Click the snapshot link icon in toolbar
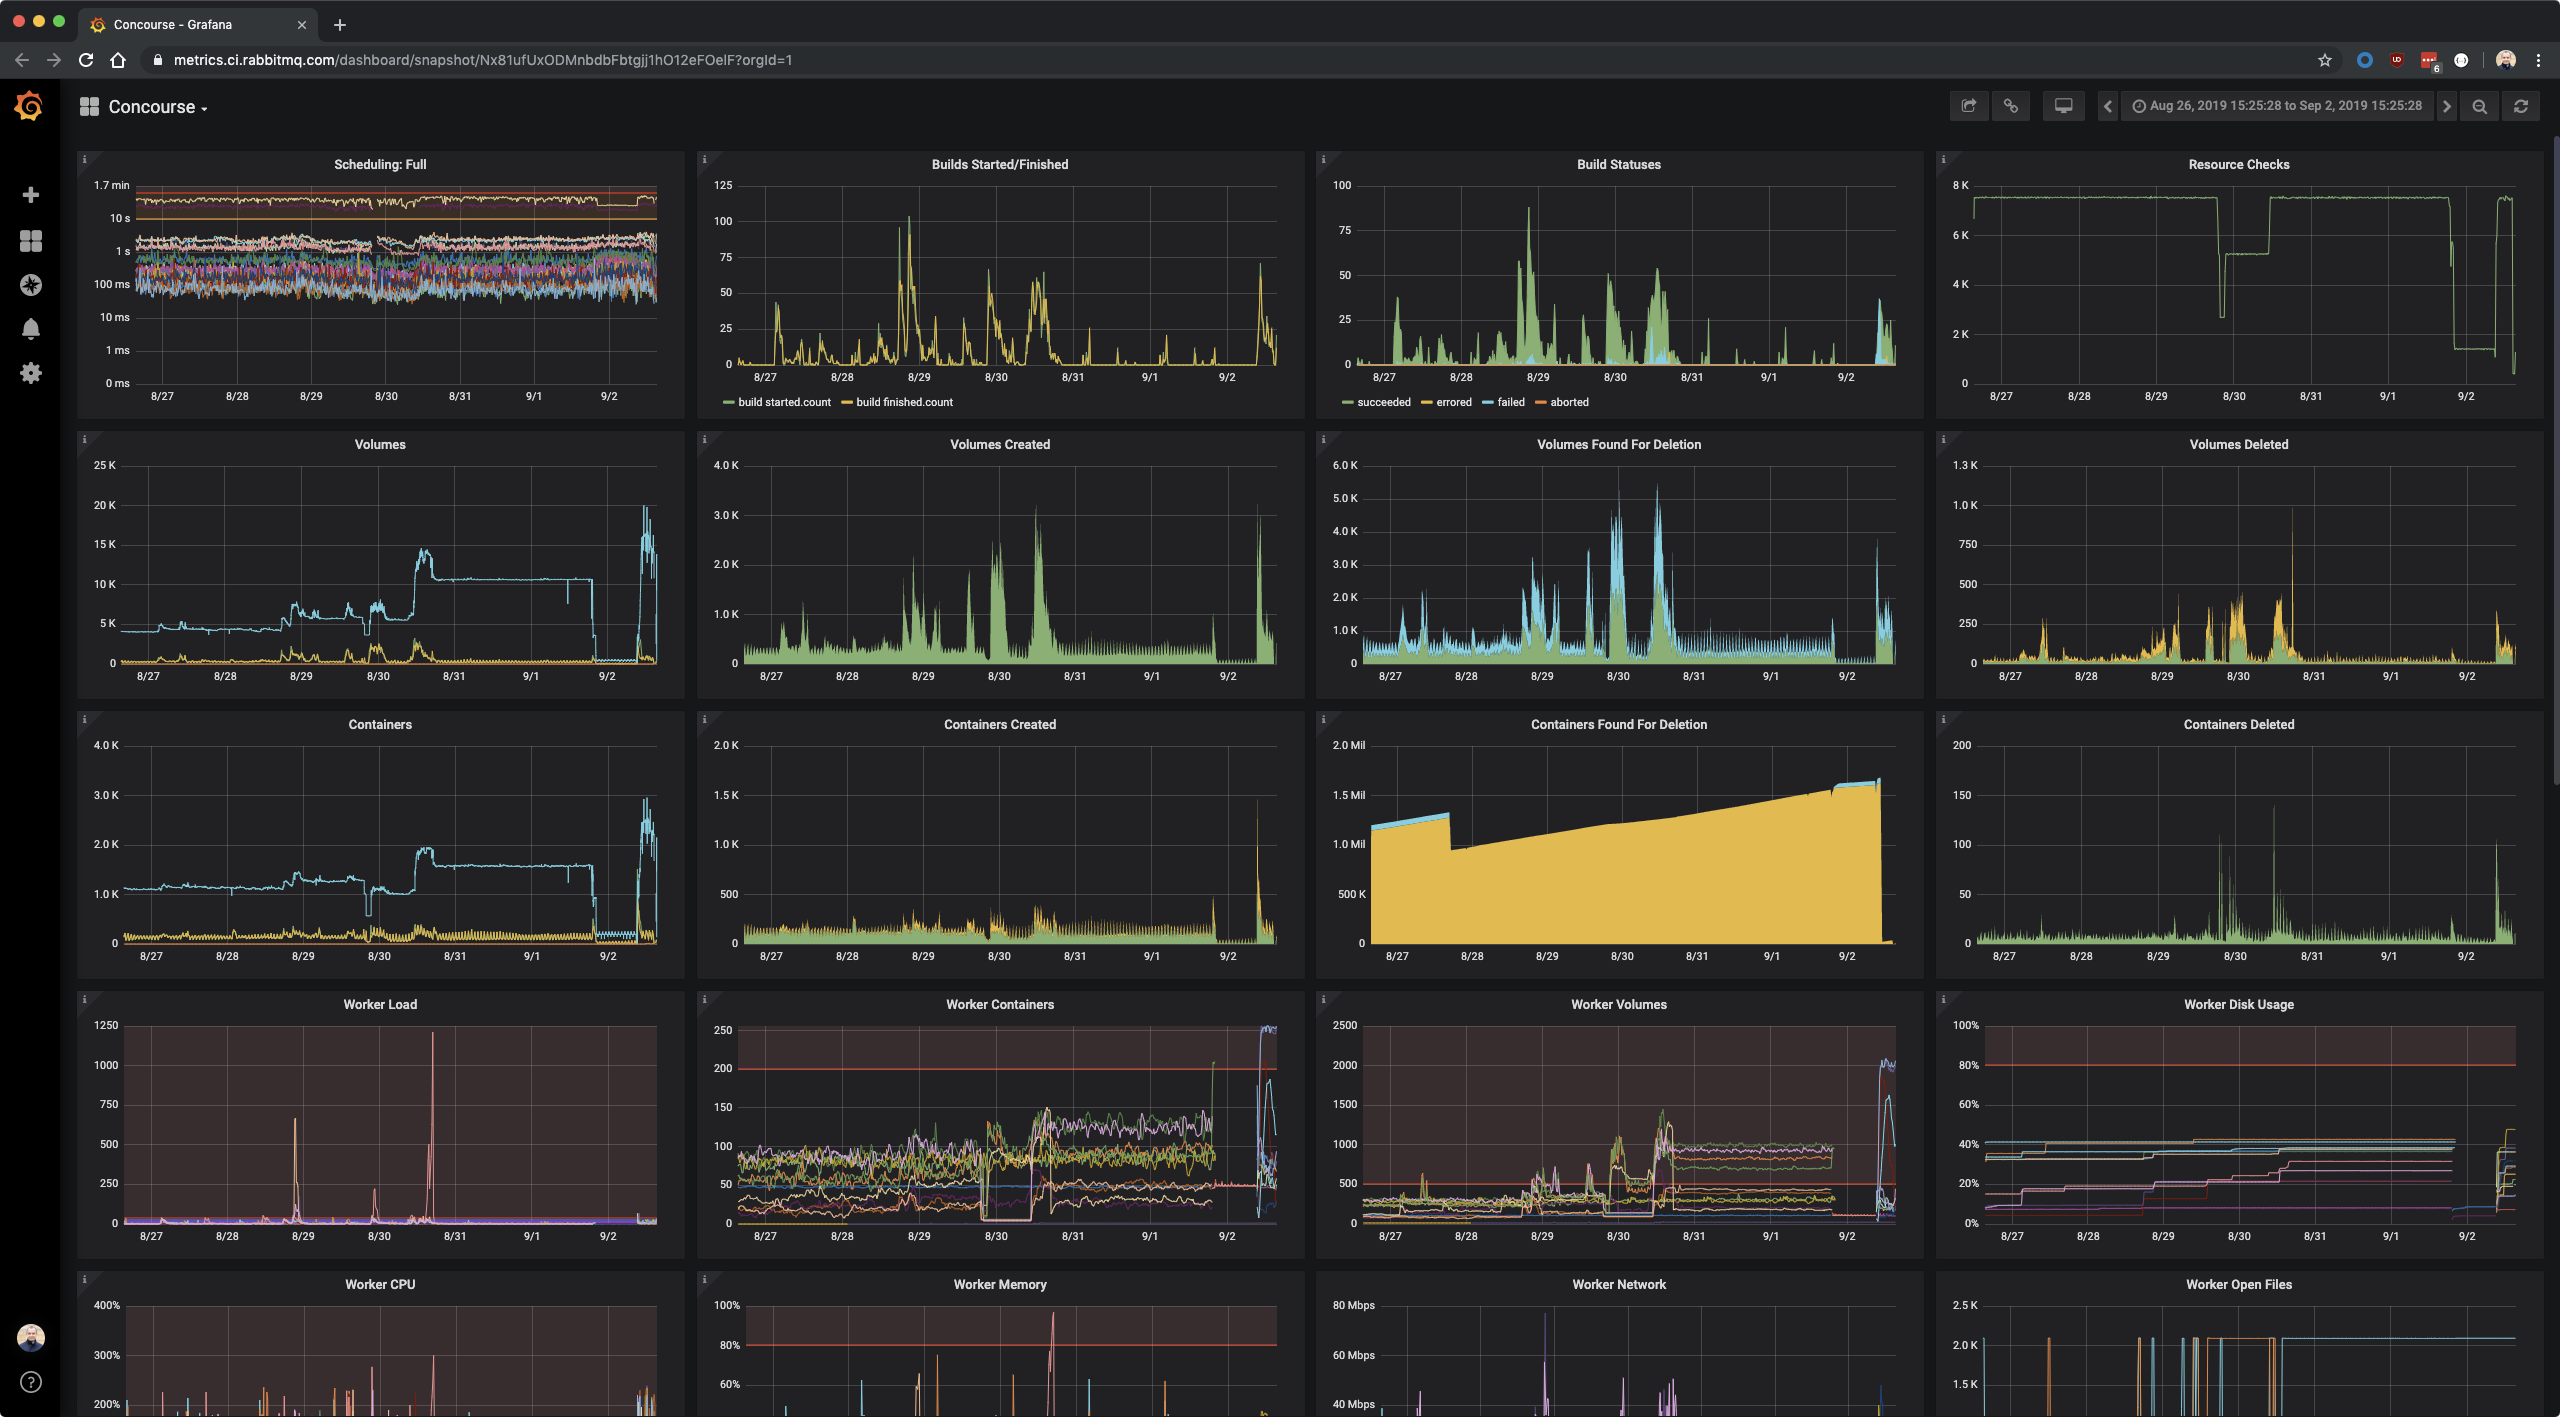Screen dimensions: 2560x1417 (x=2010, y=106)
